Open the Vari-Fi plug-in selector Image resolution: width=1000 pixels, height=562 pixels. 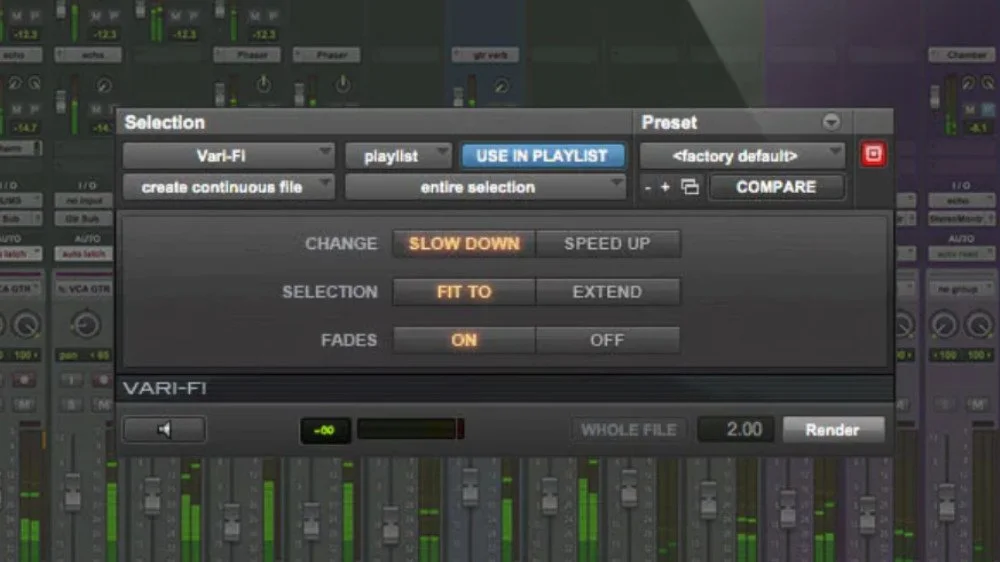click(x=228, y=156)
